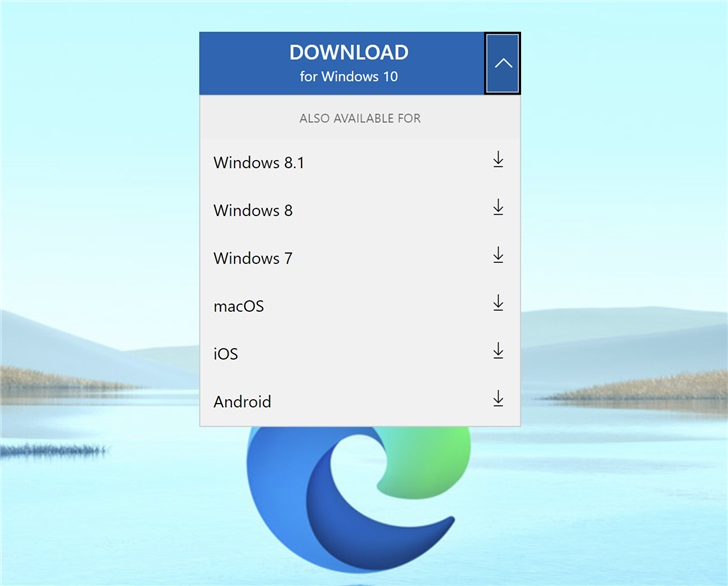Click the macOS download arrow icon

point(498,304)
